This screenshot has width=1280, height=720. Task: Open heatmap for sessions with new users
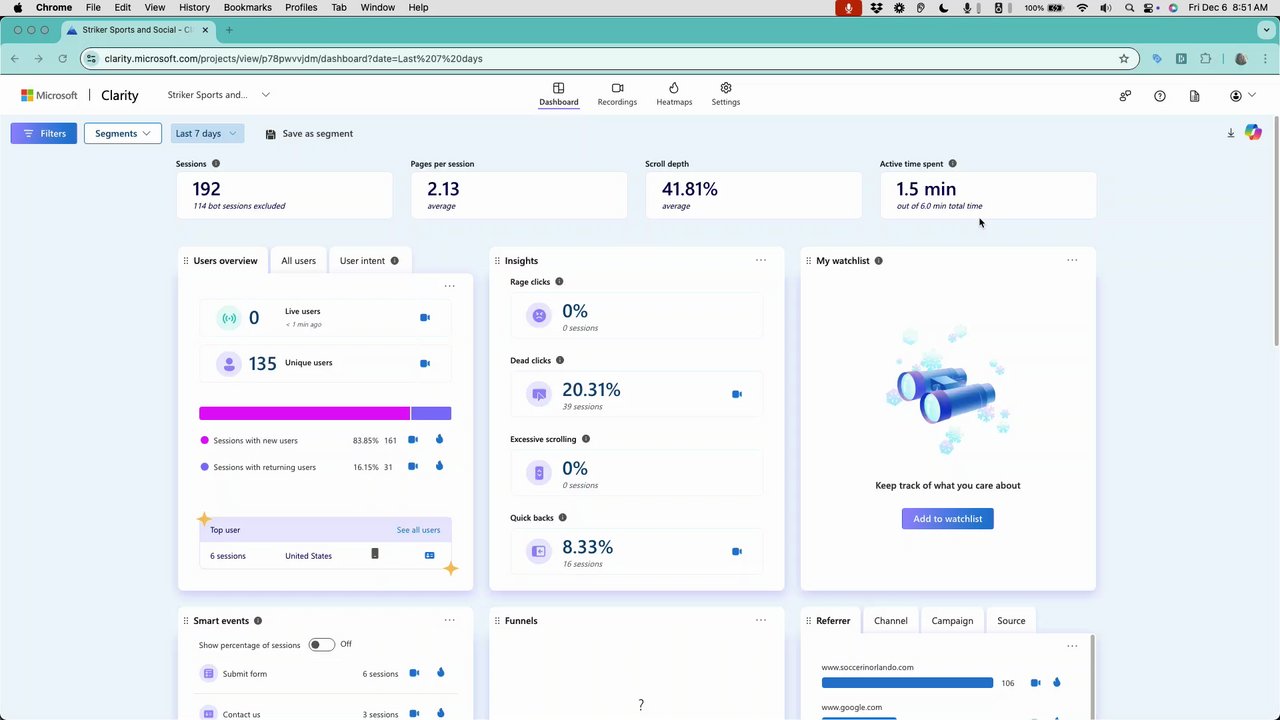point(439,439)
